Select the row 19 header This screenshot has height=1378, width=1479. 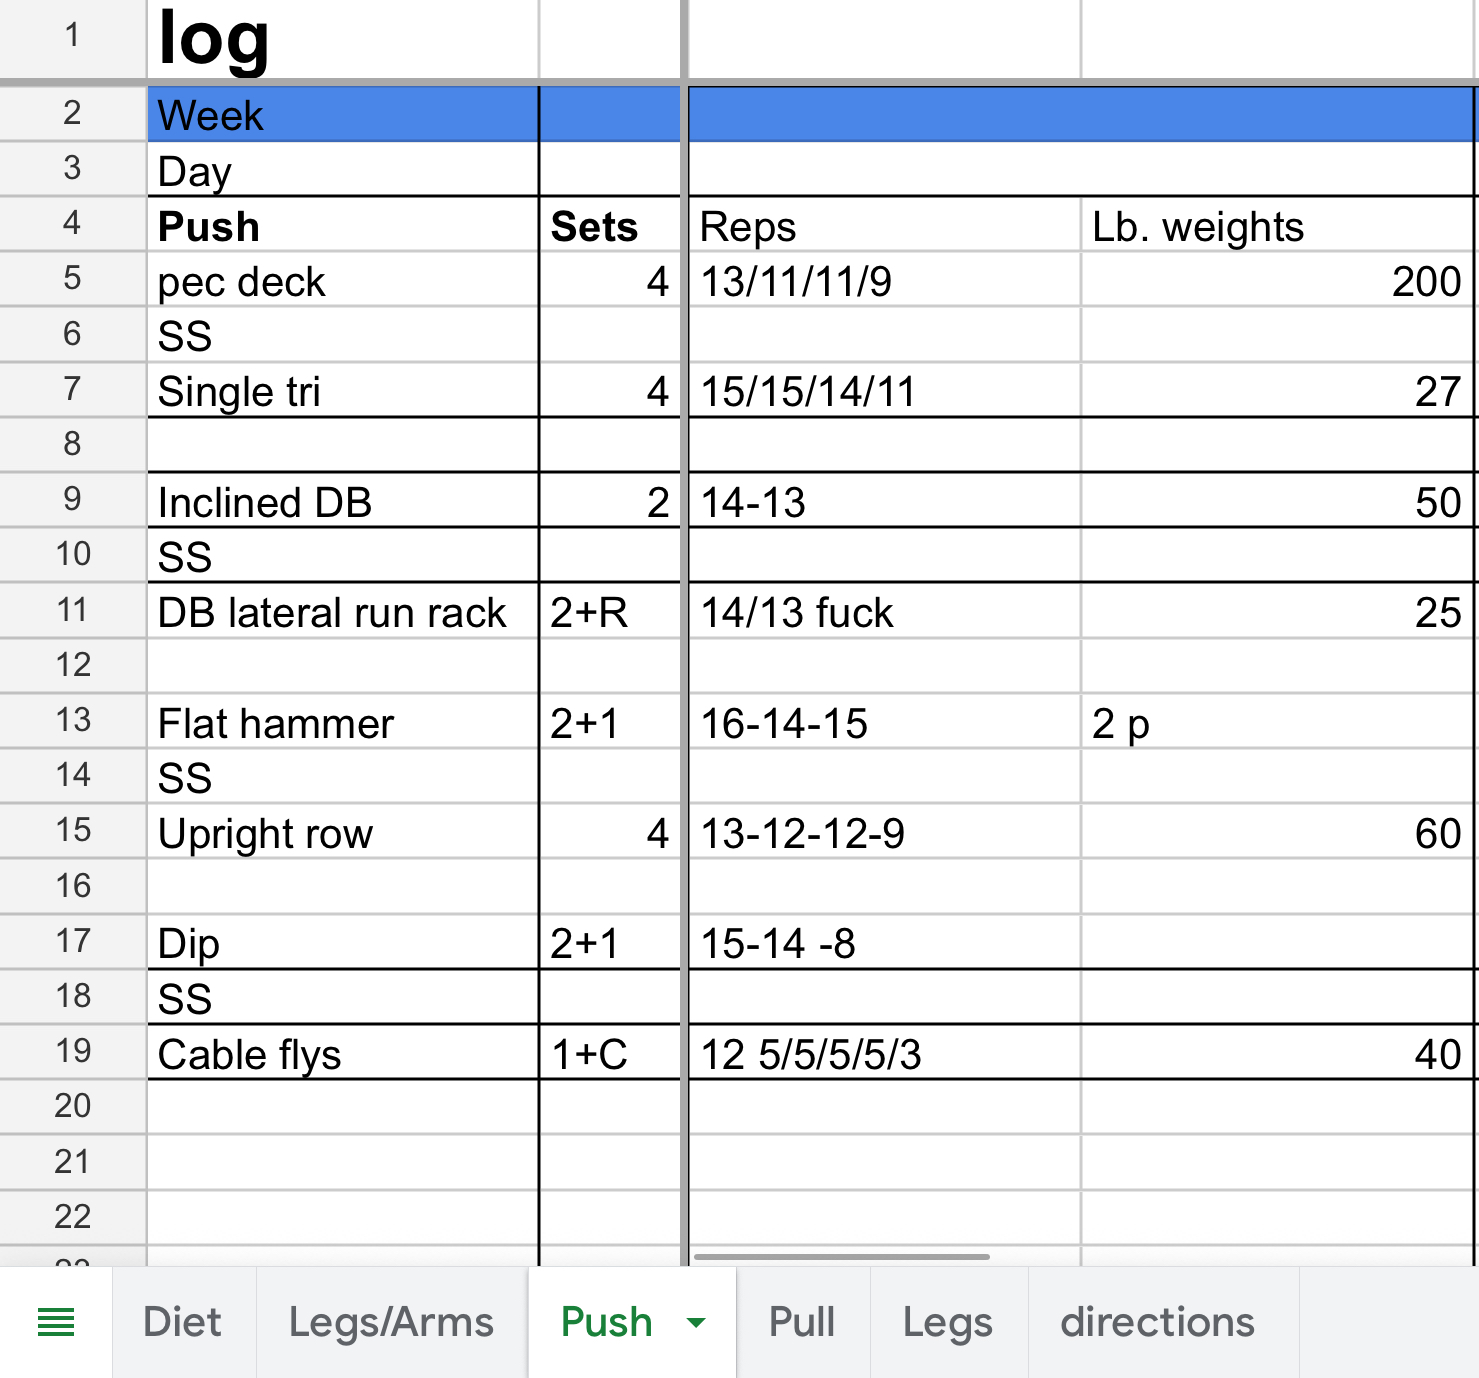[72, 1051]
